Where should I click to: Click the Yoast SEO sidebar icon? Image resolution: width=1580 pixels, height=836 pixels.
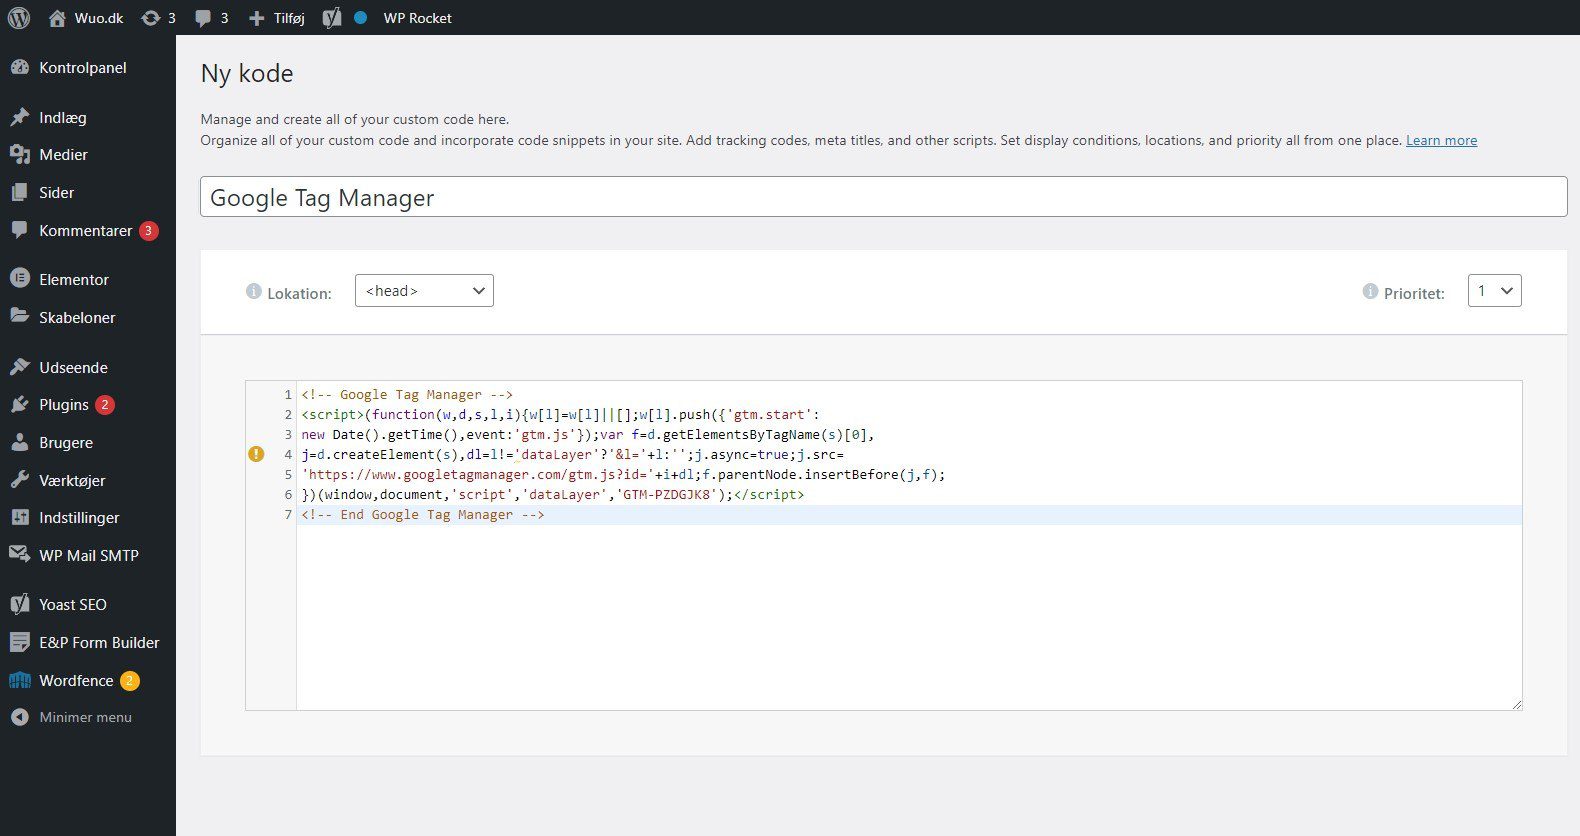click(x=20, y=604)
